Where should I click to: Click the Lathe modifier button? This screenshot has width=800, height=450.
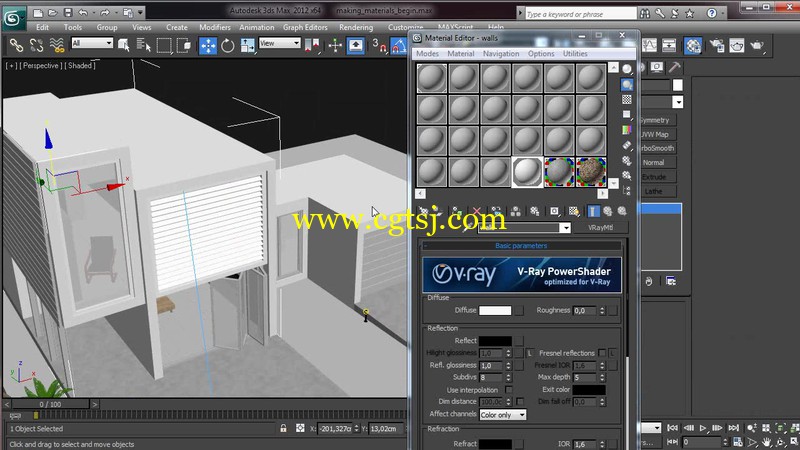click(658, 191)
